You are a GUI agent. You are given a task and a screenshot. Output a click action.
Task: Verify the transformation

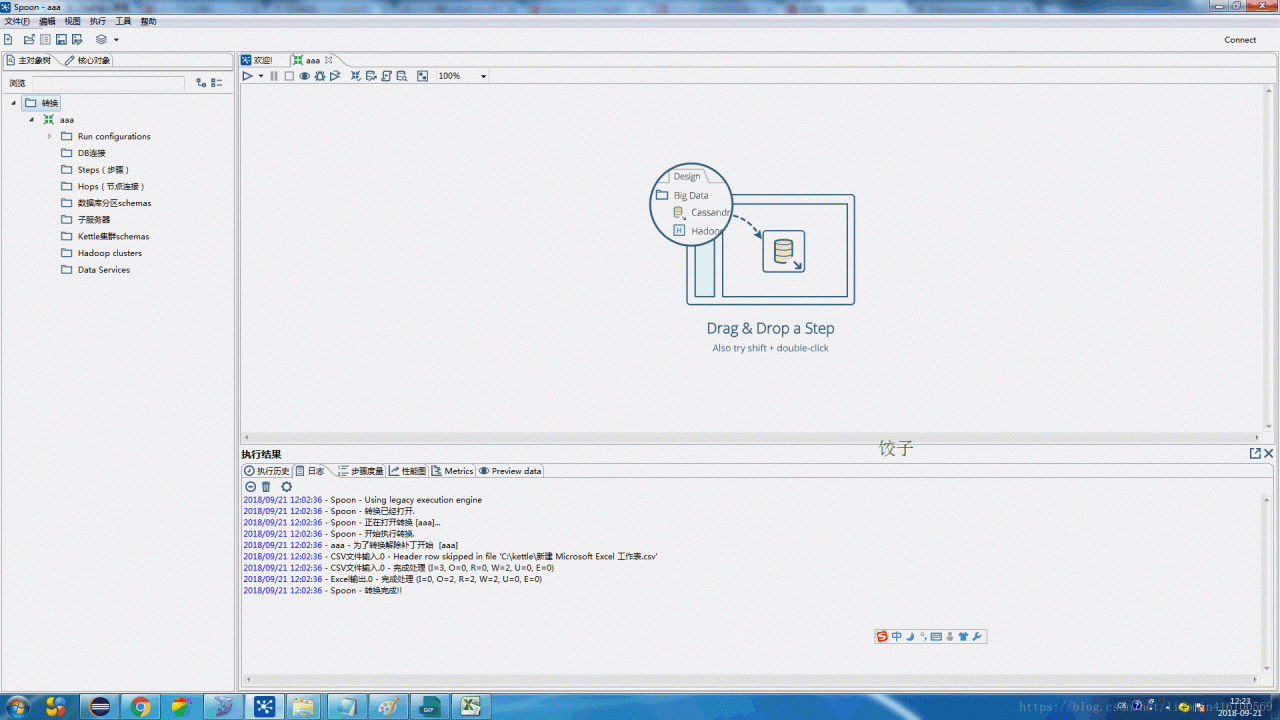pos(355,76)
